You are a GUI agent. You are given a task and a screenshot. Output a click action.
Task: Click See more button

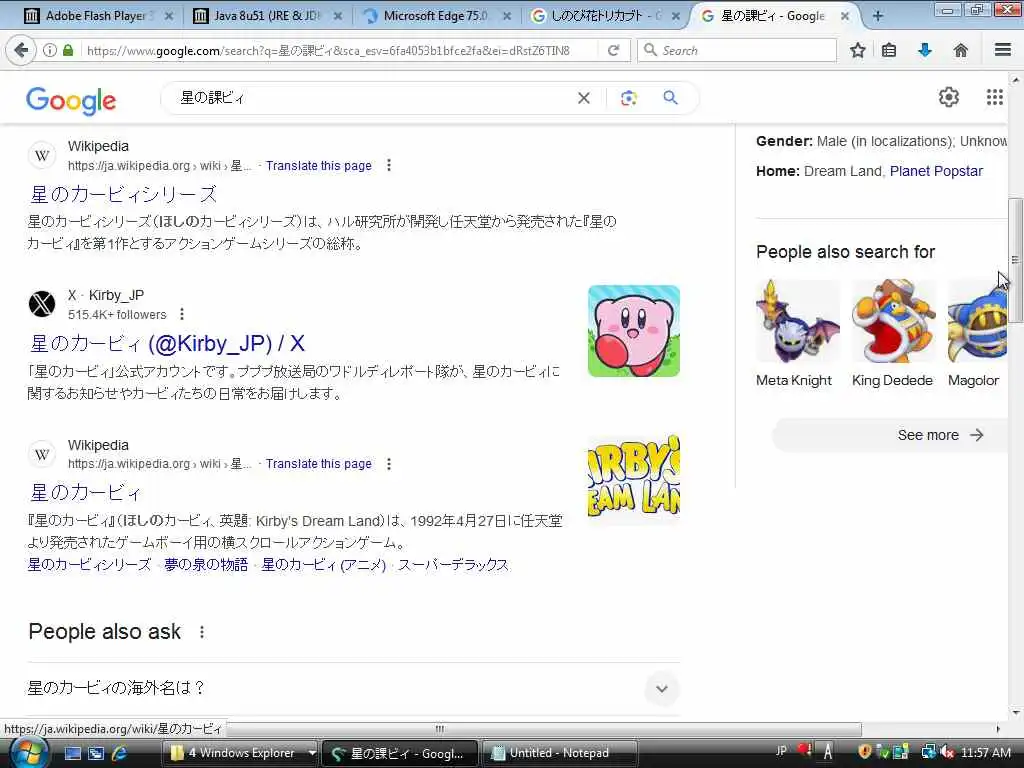click(x=889, y=435)
